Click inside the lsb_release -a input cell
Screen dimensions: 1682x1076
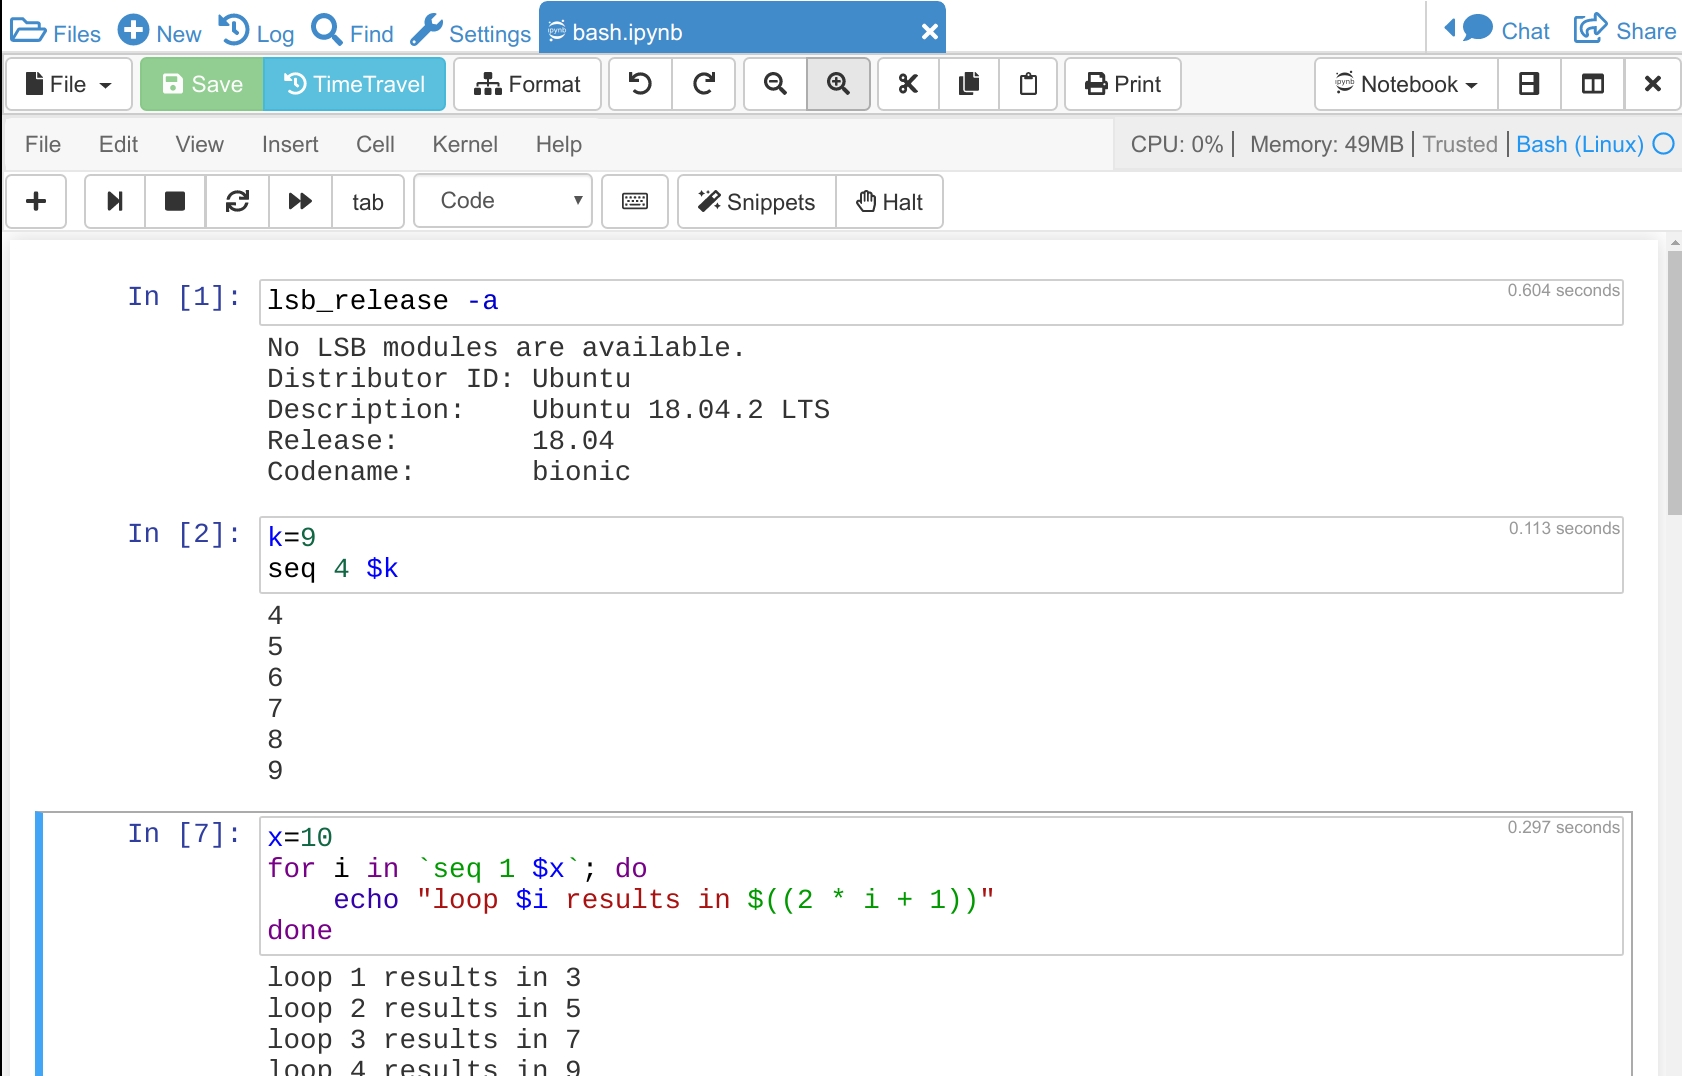click(940, 302)
